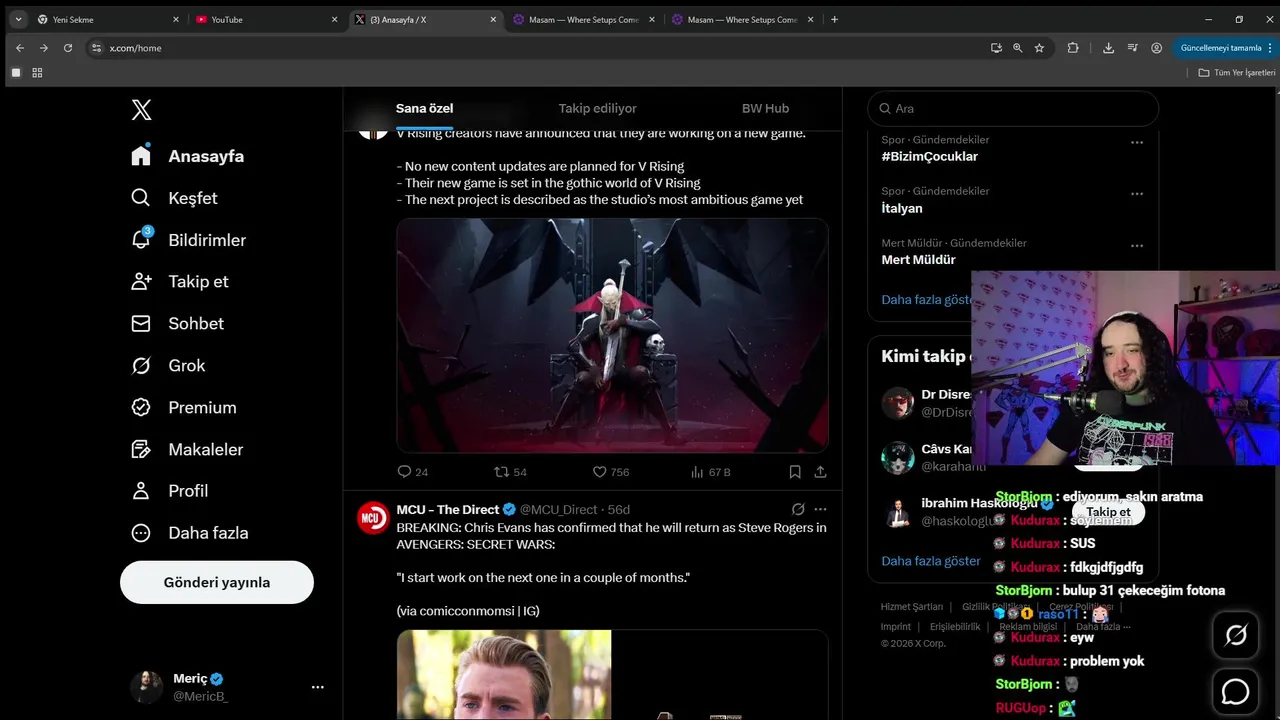This screenshot has width=1280, height=720.
Task: Open more options on MCU - The Direct post
Action: pos(821,509)
